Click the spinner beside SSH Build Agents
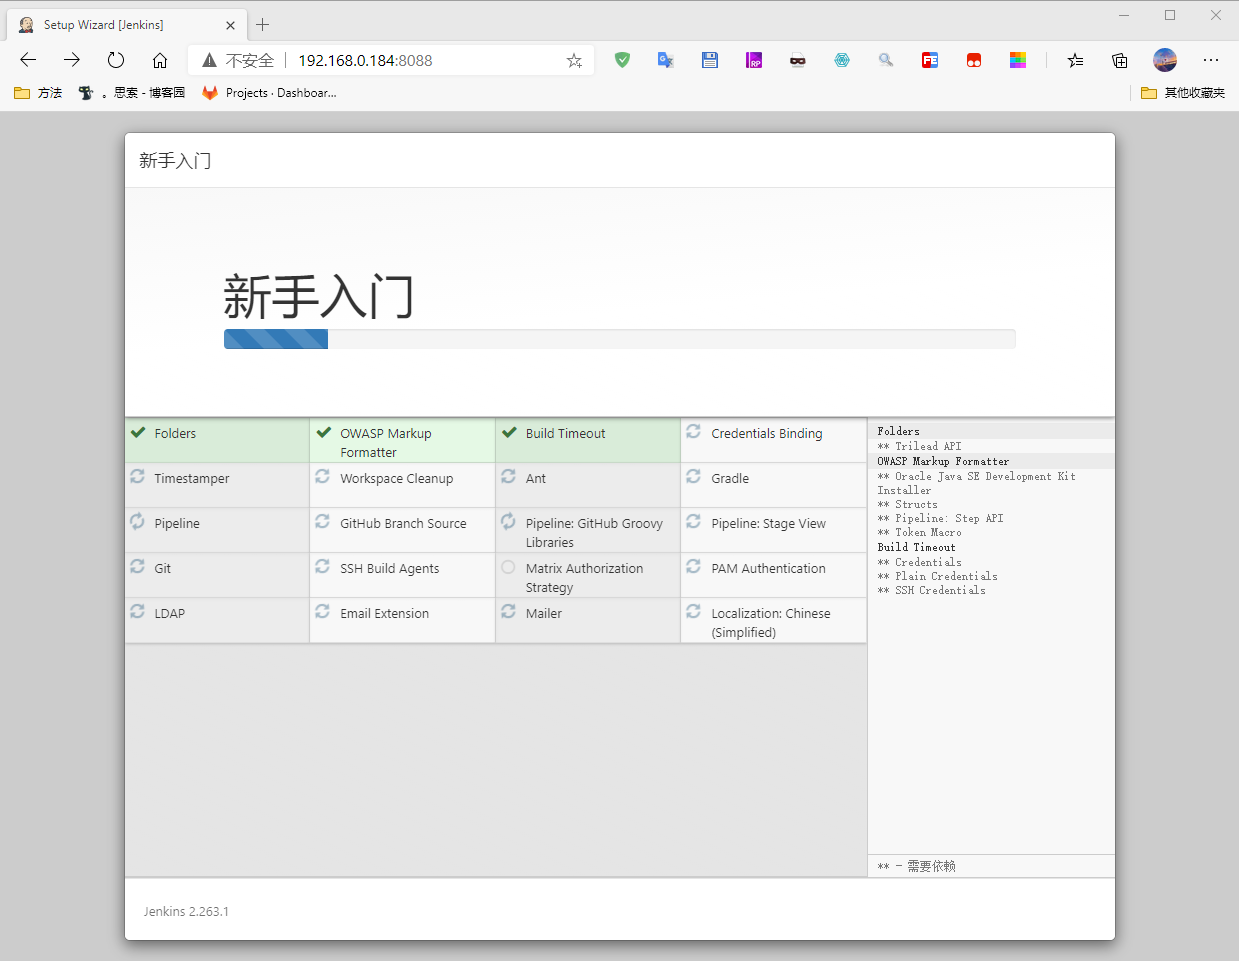The height and width of the screenshot is (961, 1239). click(x=322, y=566)
